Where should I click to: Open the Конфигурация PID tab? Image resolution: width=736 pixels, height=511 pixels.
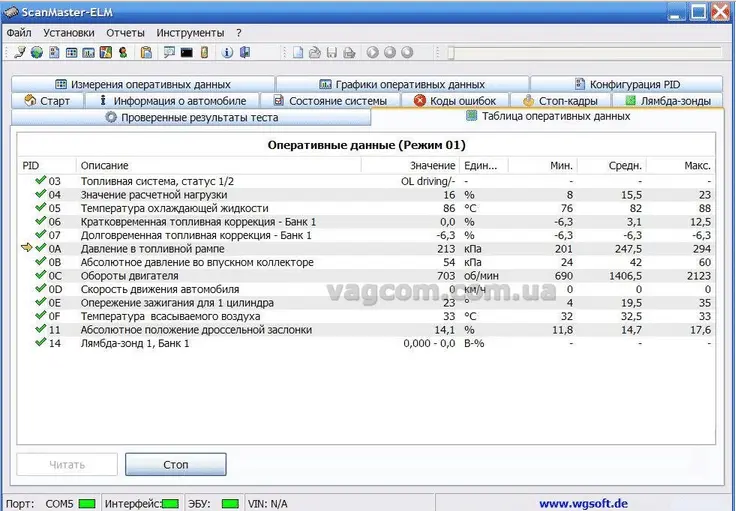pos(627,84)
